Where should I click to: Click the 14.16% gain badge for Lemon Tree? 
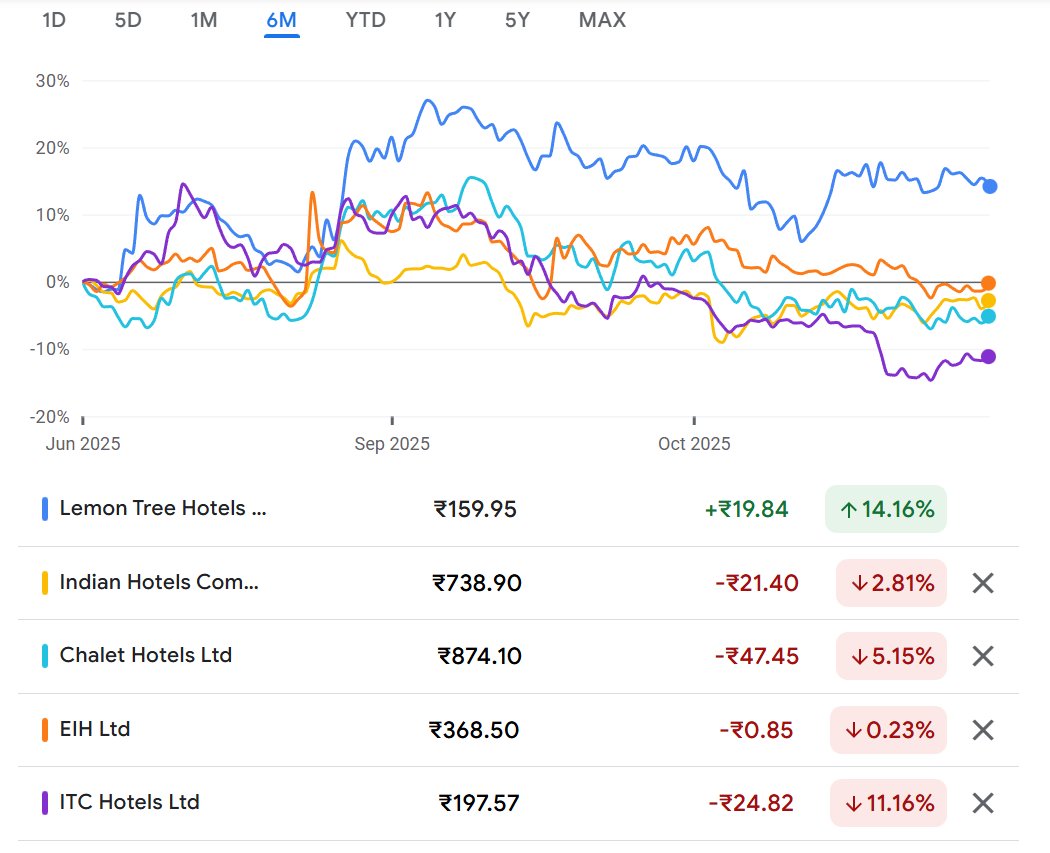885,508
